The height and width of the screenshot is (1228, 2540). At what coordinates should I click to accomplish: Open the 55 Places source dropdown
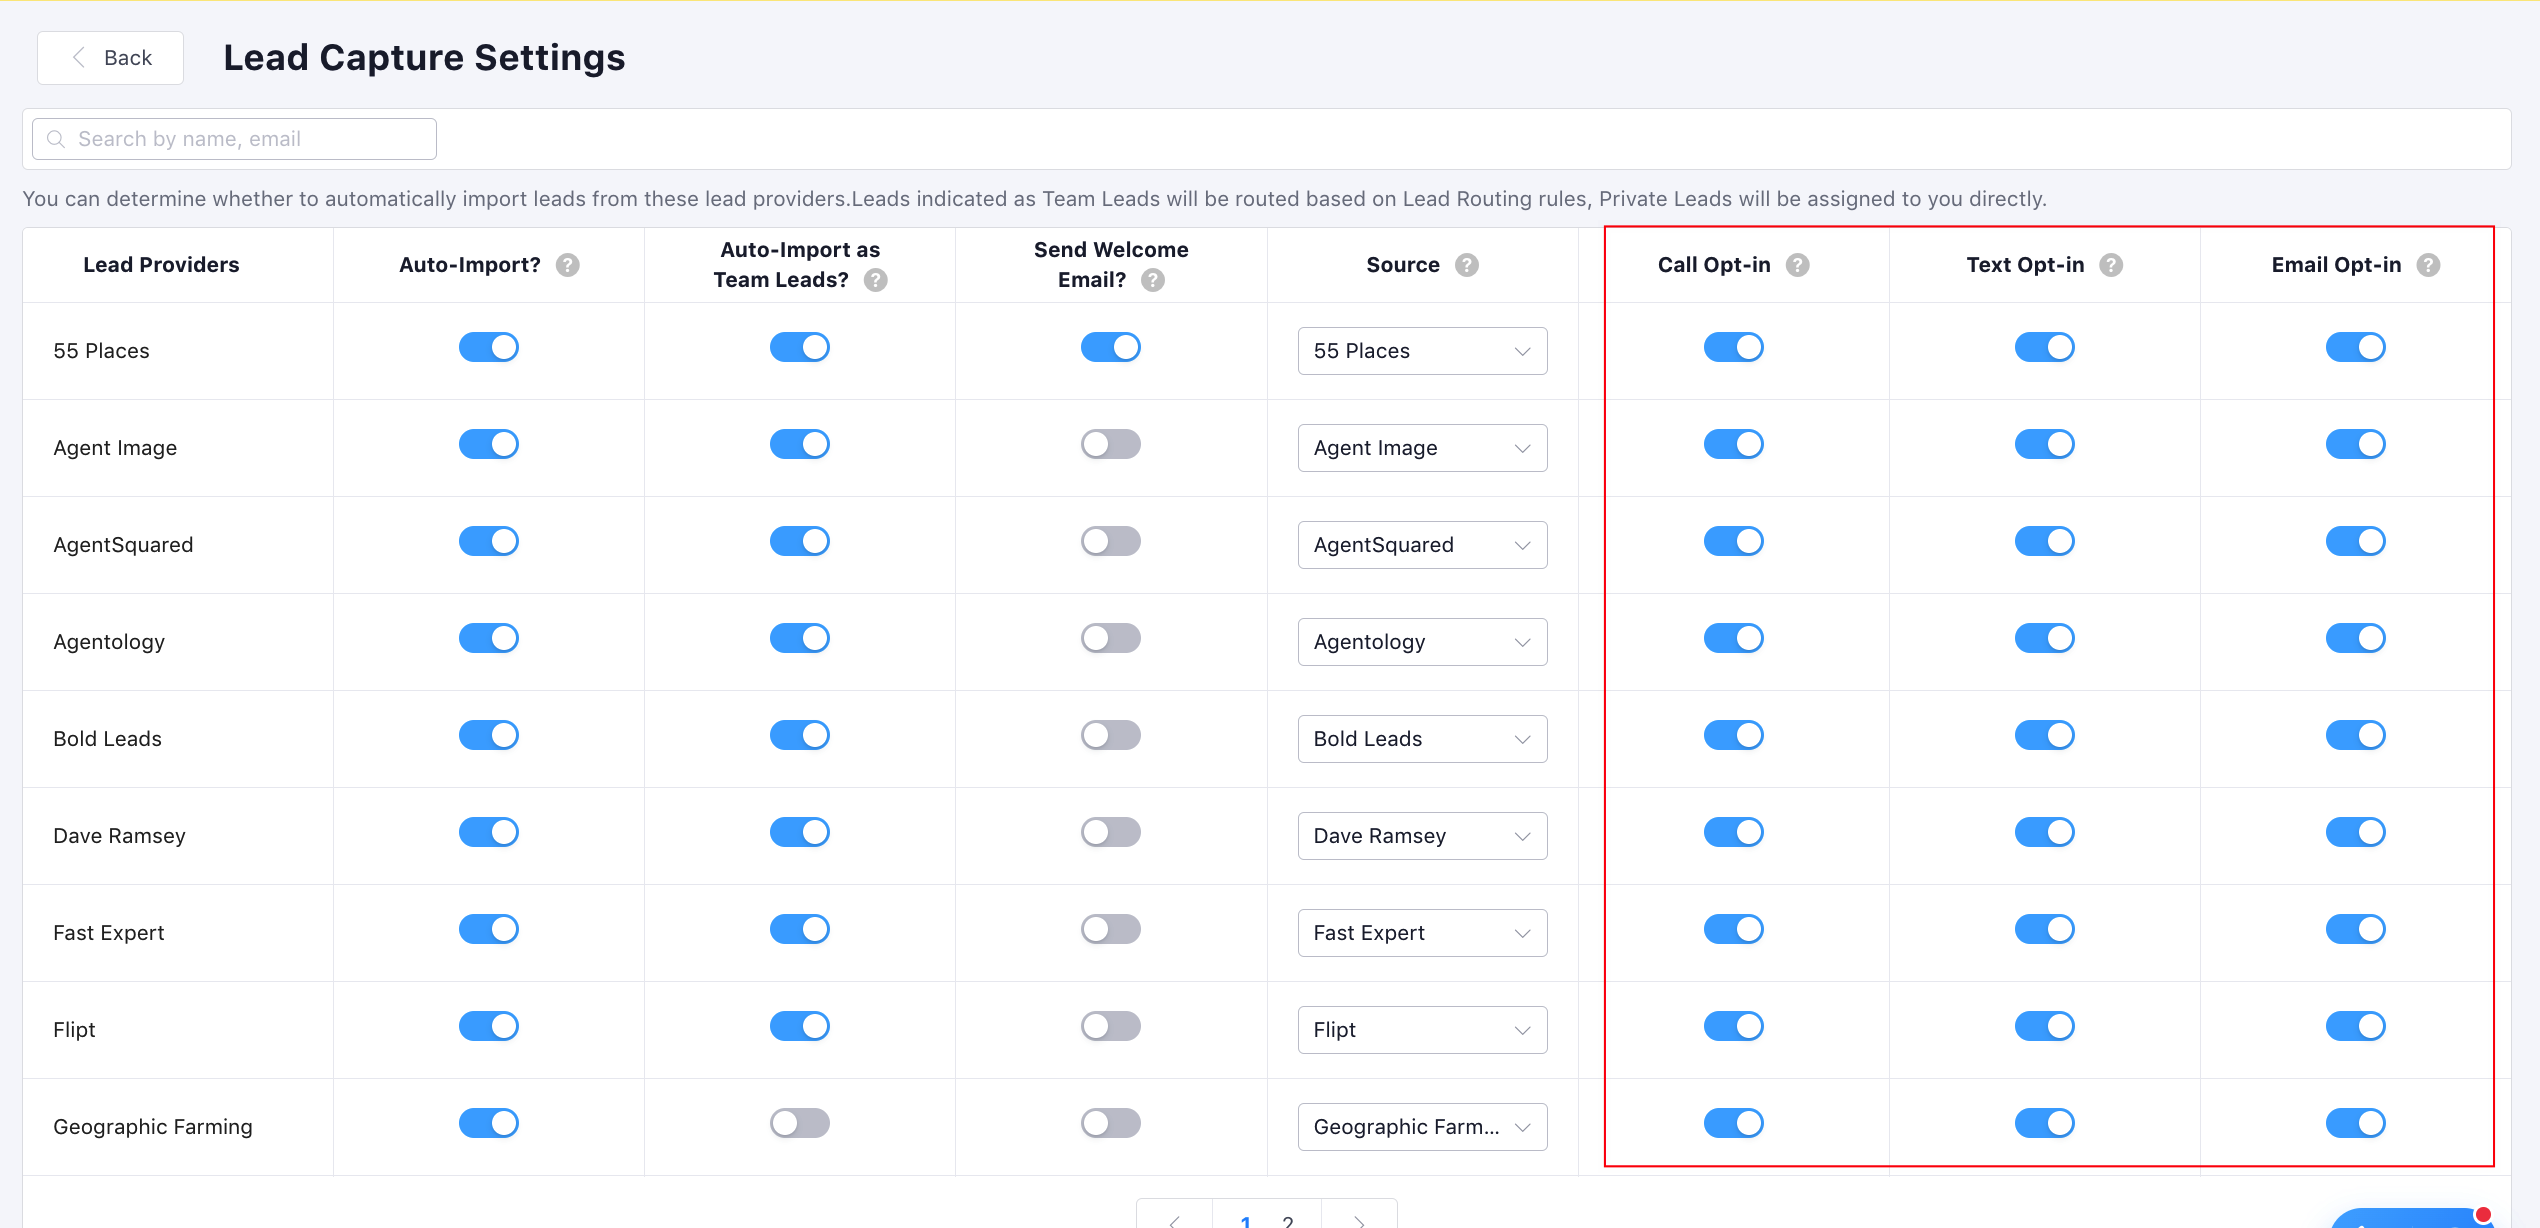[x=1422, y=351]
